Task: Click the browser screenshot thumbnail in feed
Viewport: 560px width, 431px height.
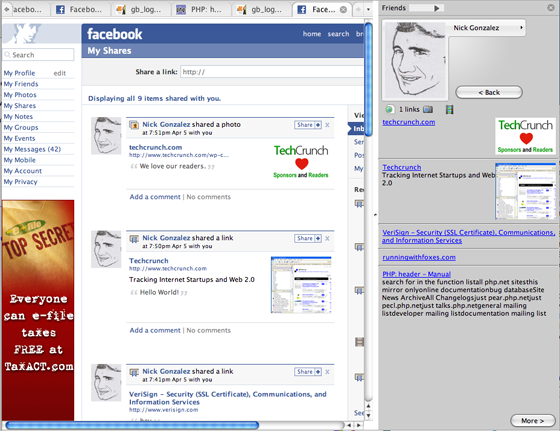Action: coord(301,285)
